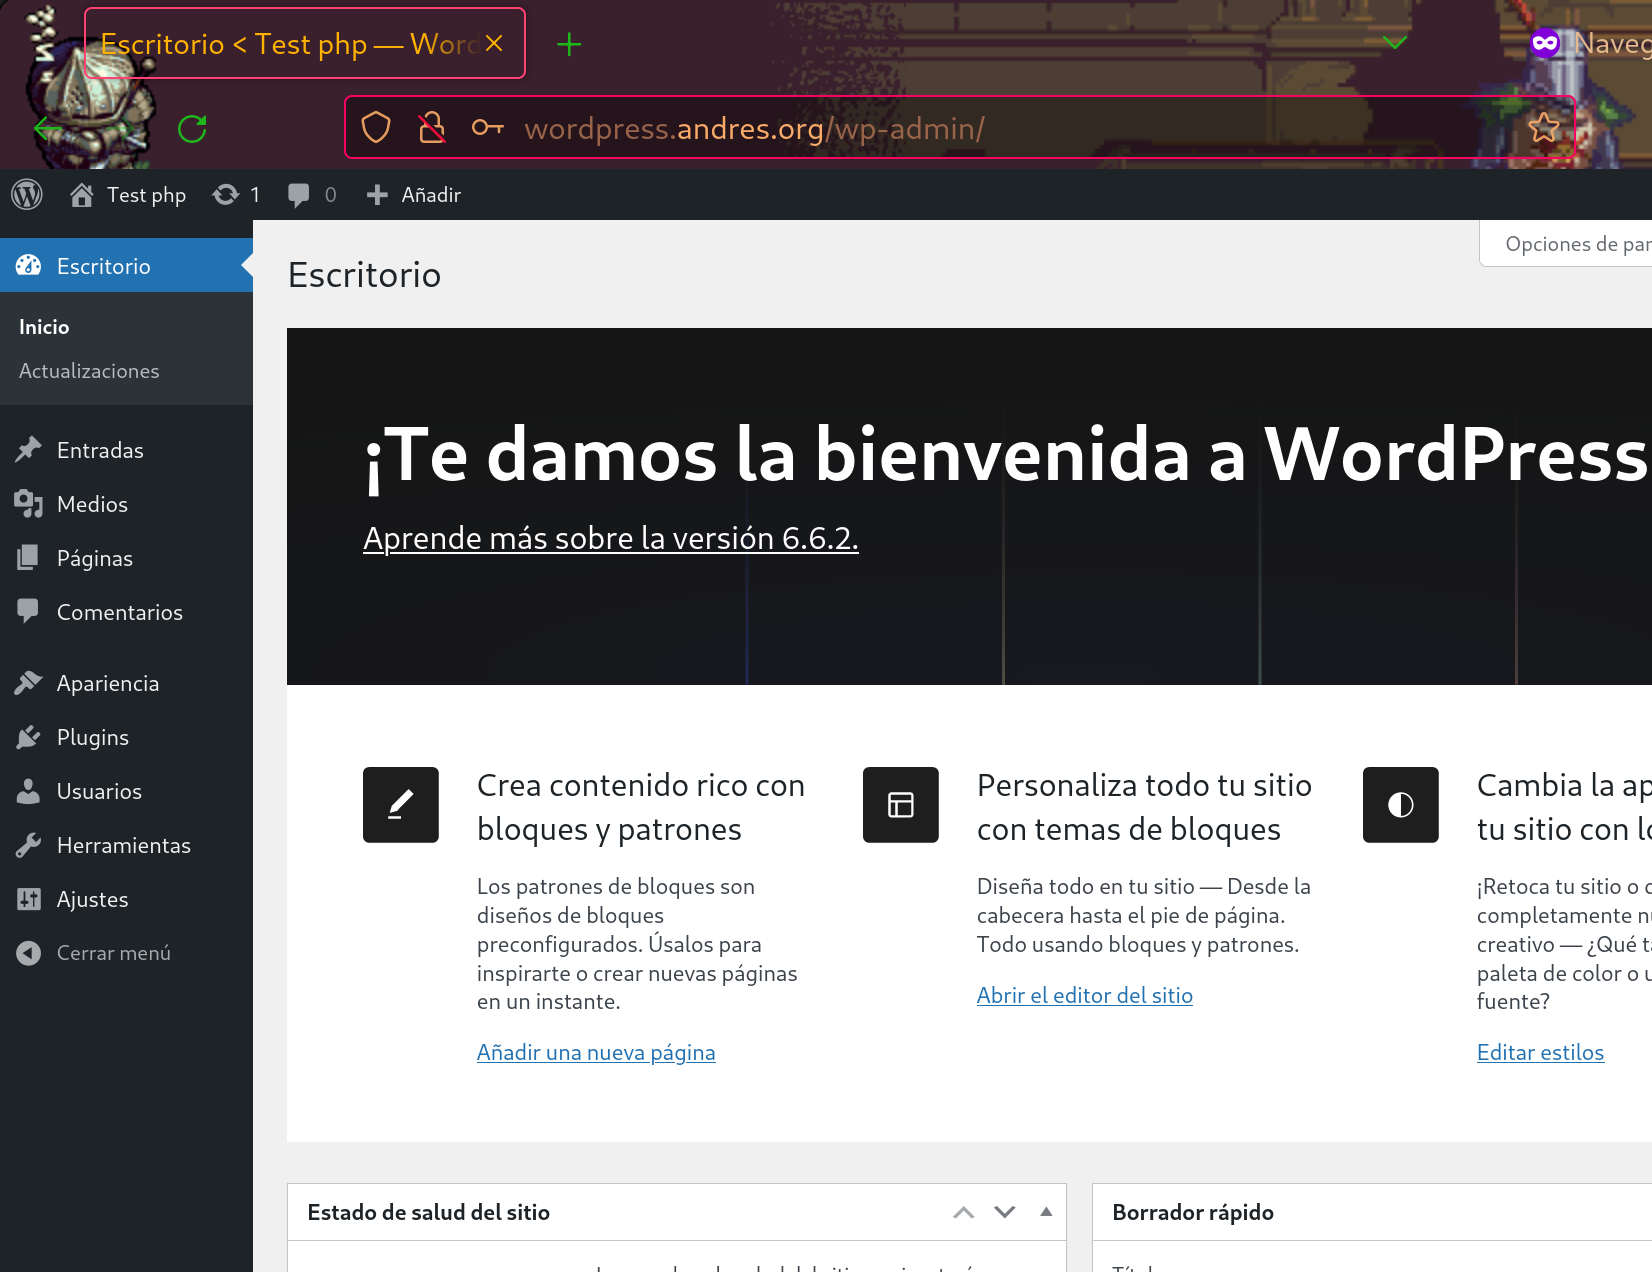Screen dimensions: 1652x1272
Task: Open the list all tabs dropdown arrow
Action: click(1395, 42)
